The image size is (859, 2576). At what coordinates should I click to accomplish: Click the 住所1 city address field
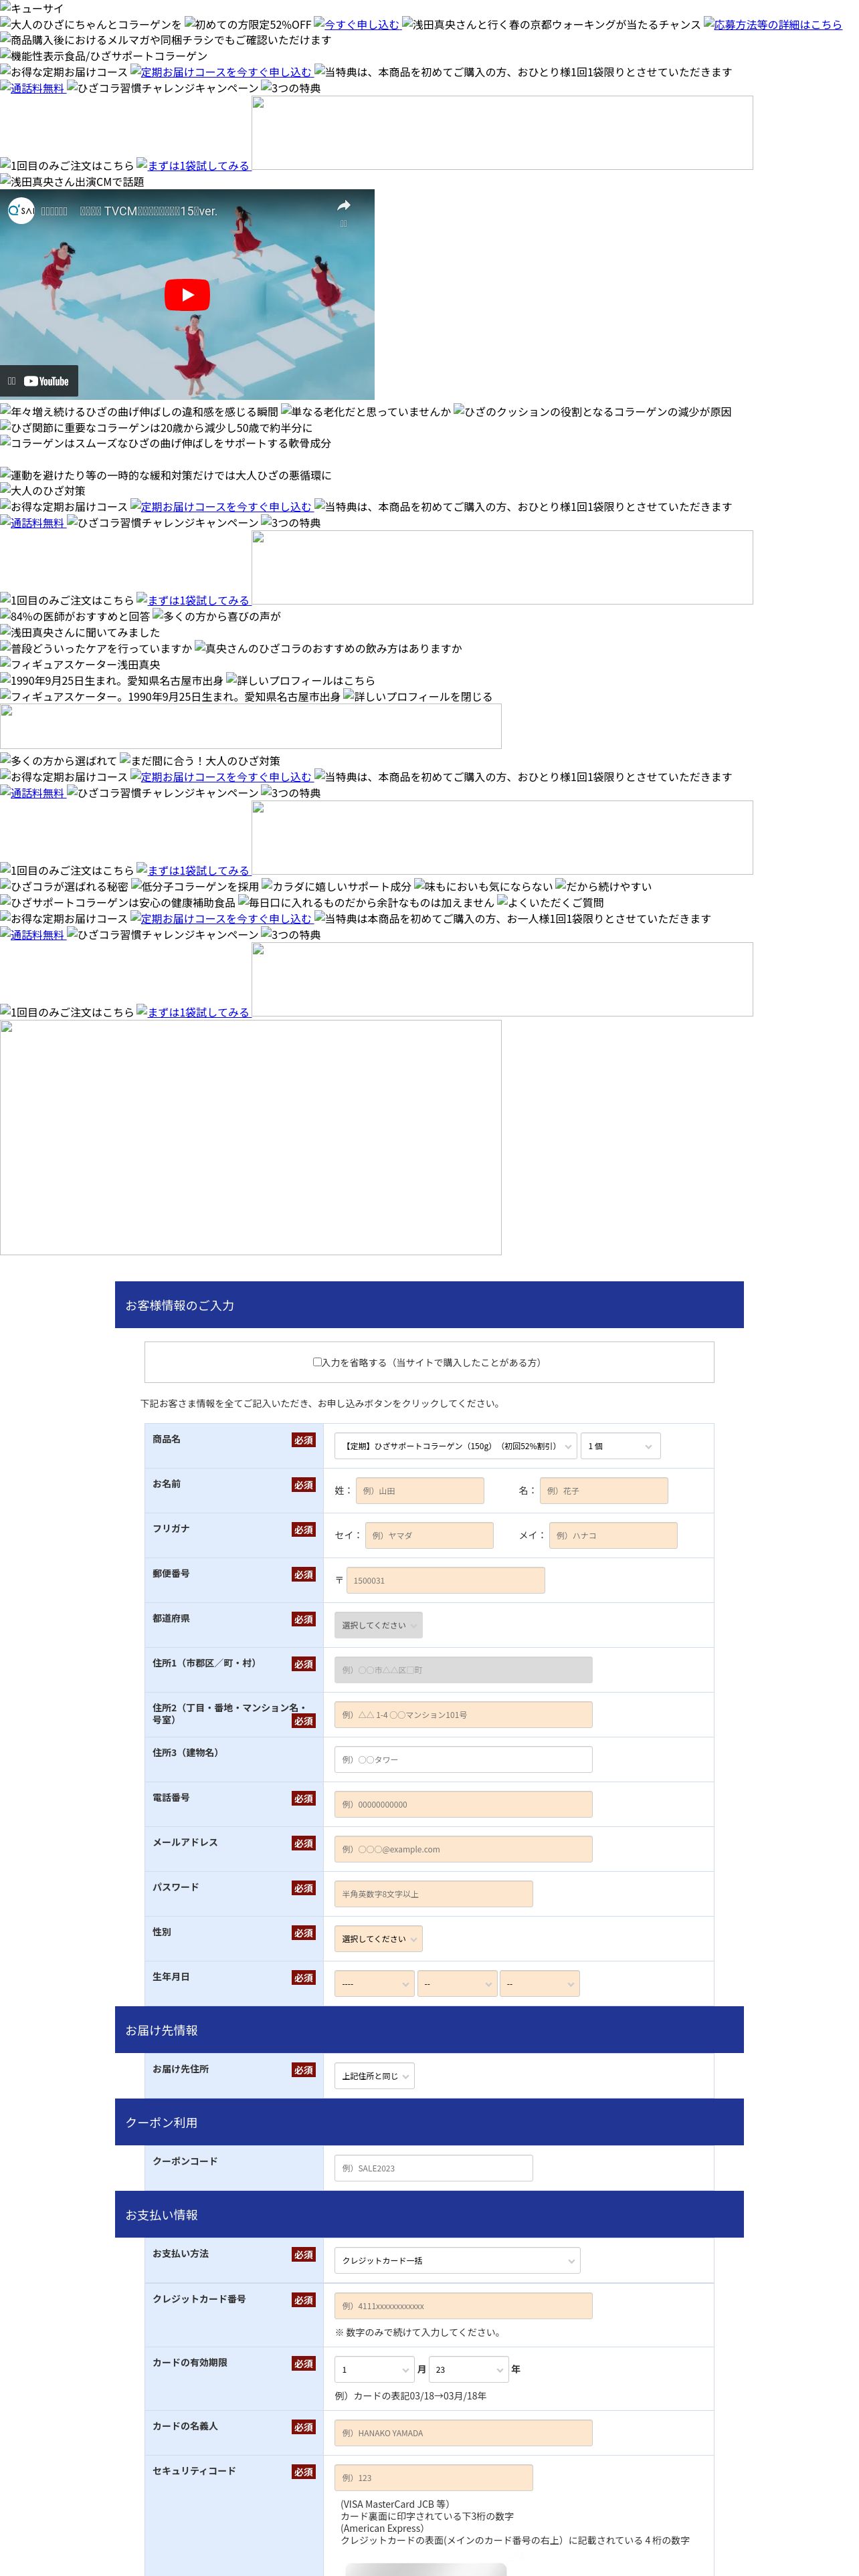click(463, 1669)
